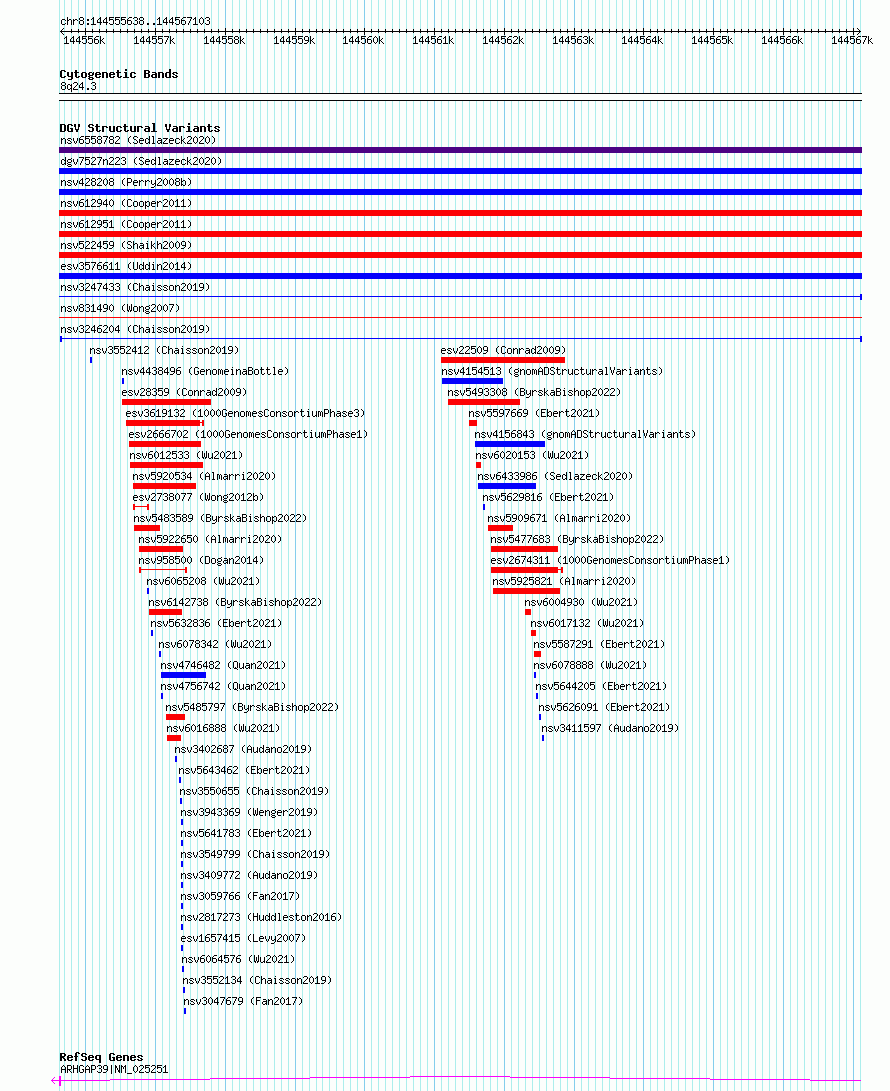
Task: Click nsv2817273 (Huddleston2016) label
Action: (x=261, y=917)
